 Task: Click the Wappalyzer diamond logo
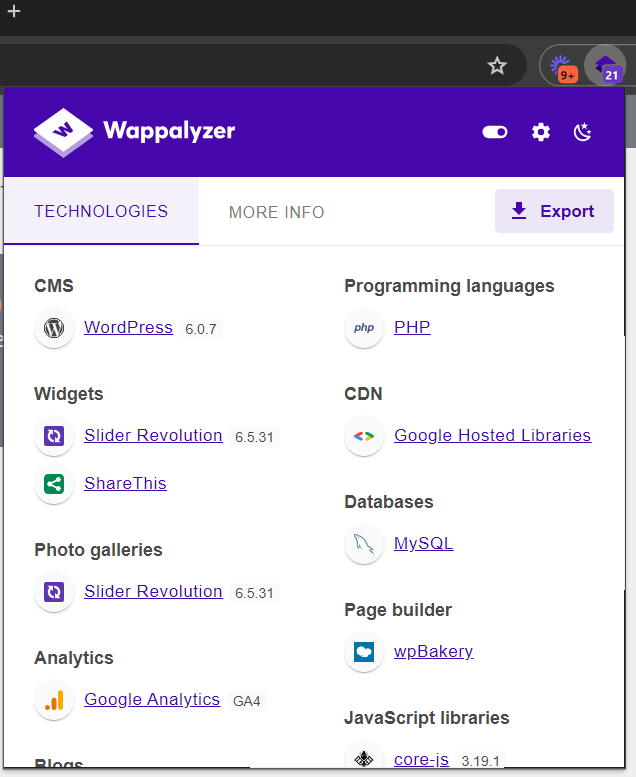pyautogui.click(x=63, y=132)
